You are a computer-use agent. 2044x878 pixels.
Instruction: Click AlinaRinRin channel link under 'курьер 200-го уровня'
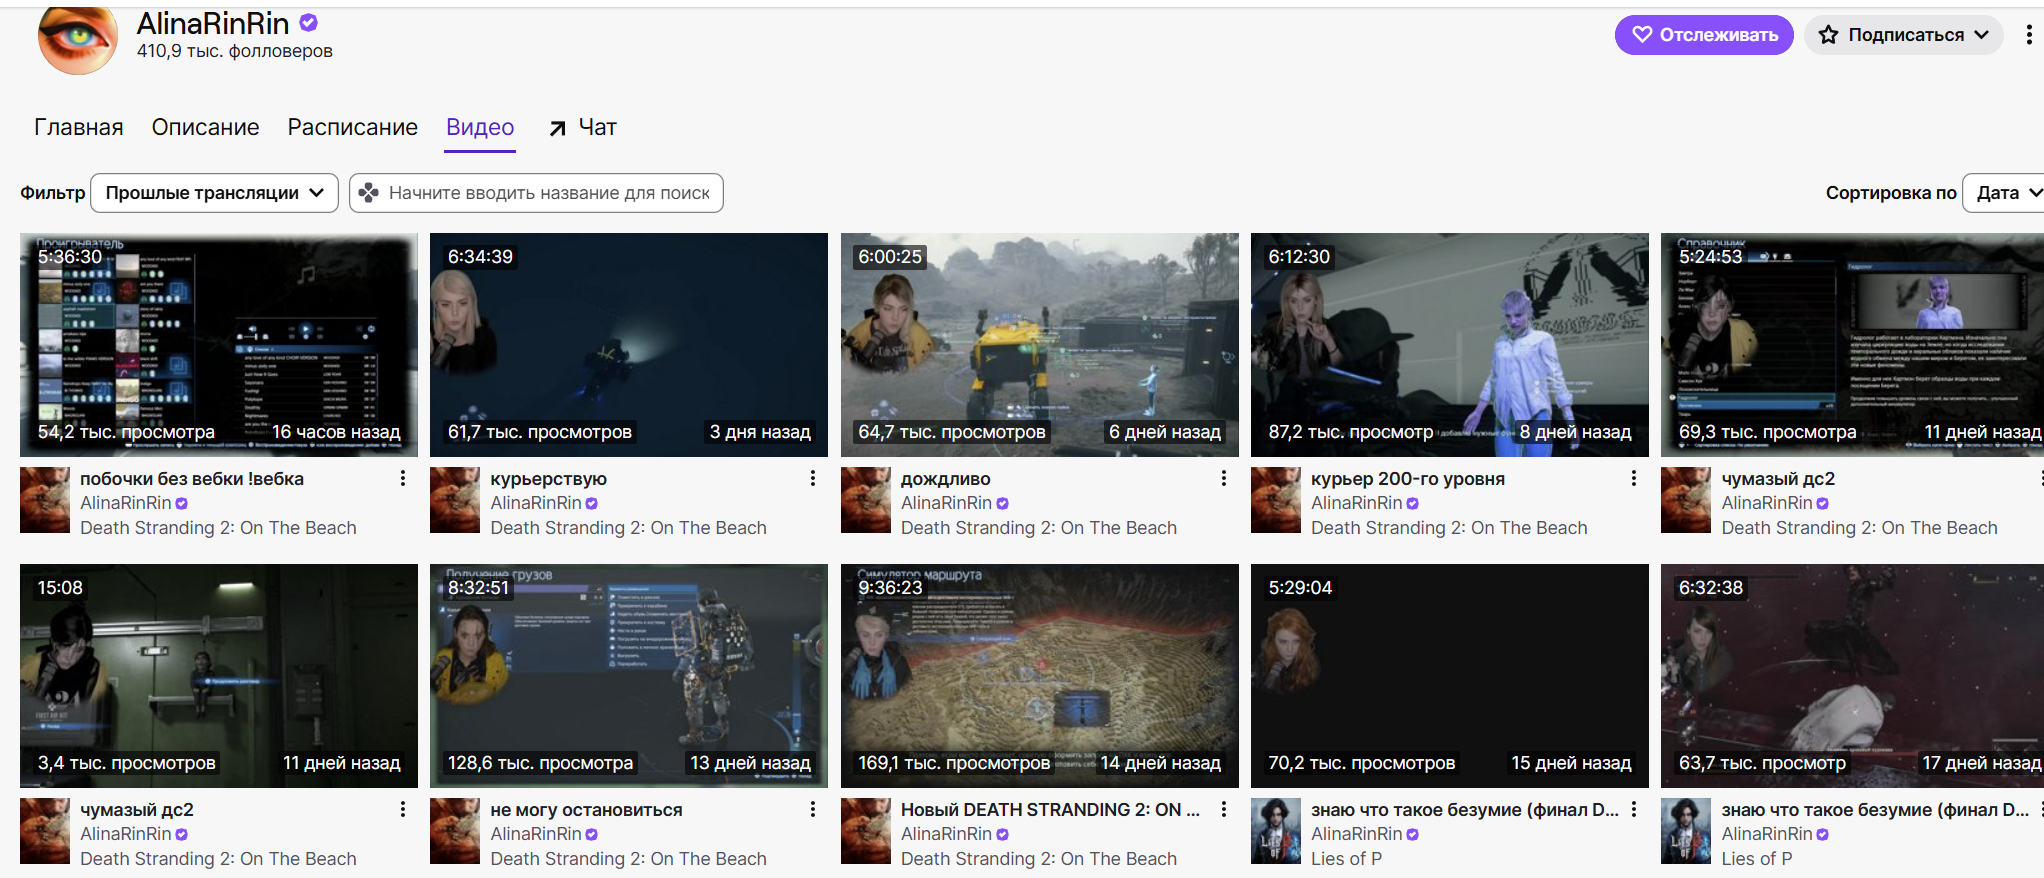pyautogui.click(x=1356, y=503)
